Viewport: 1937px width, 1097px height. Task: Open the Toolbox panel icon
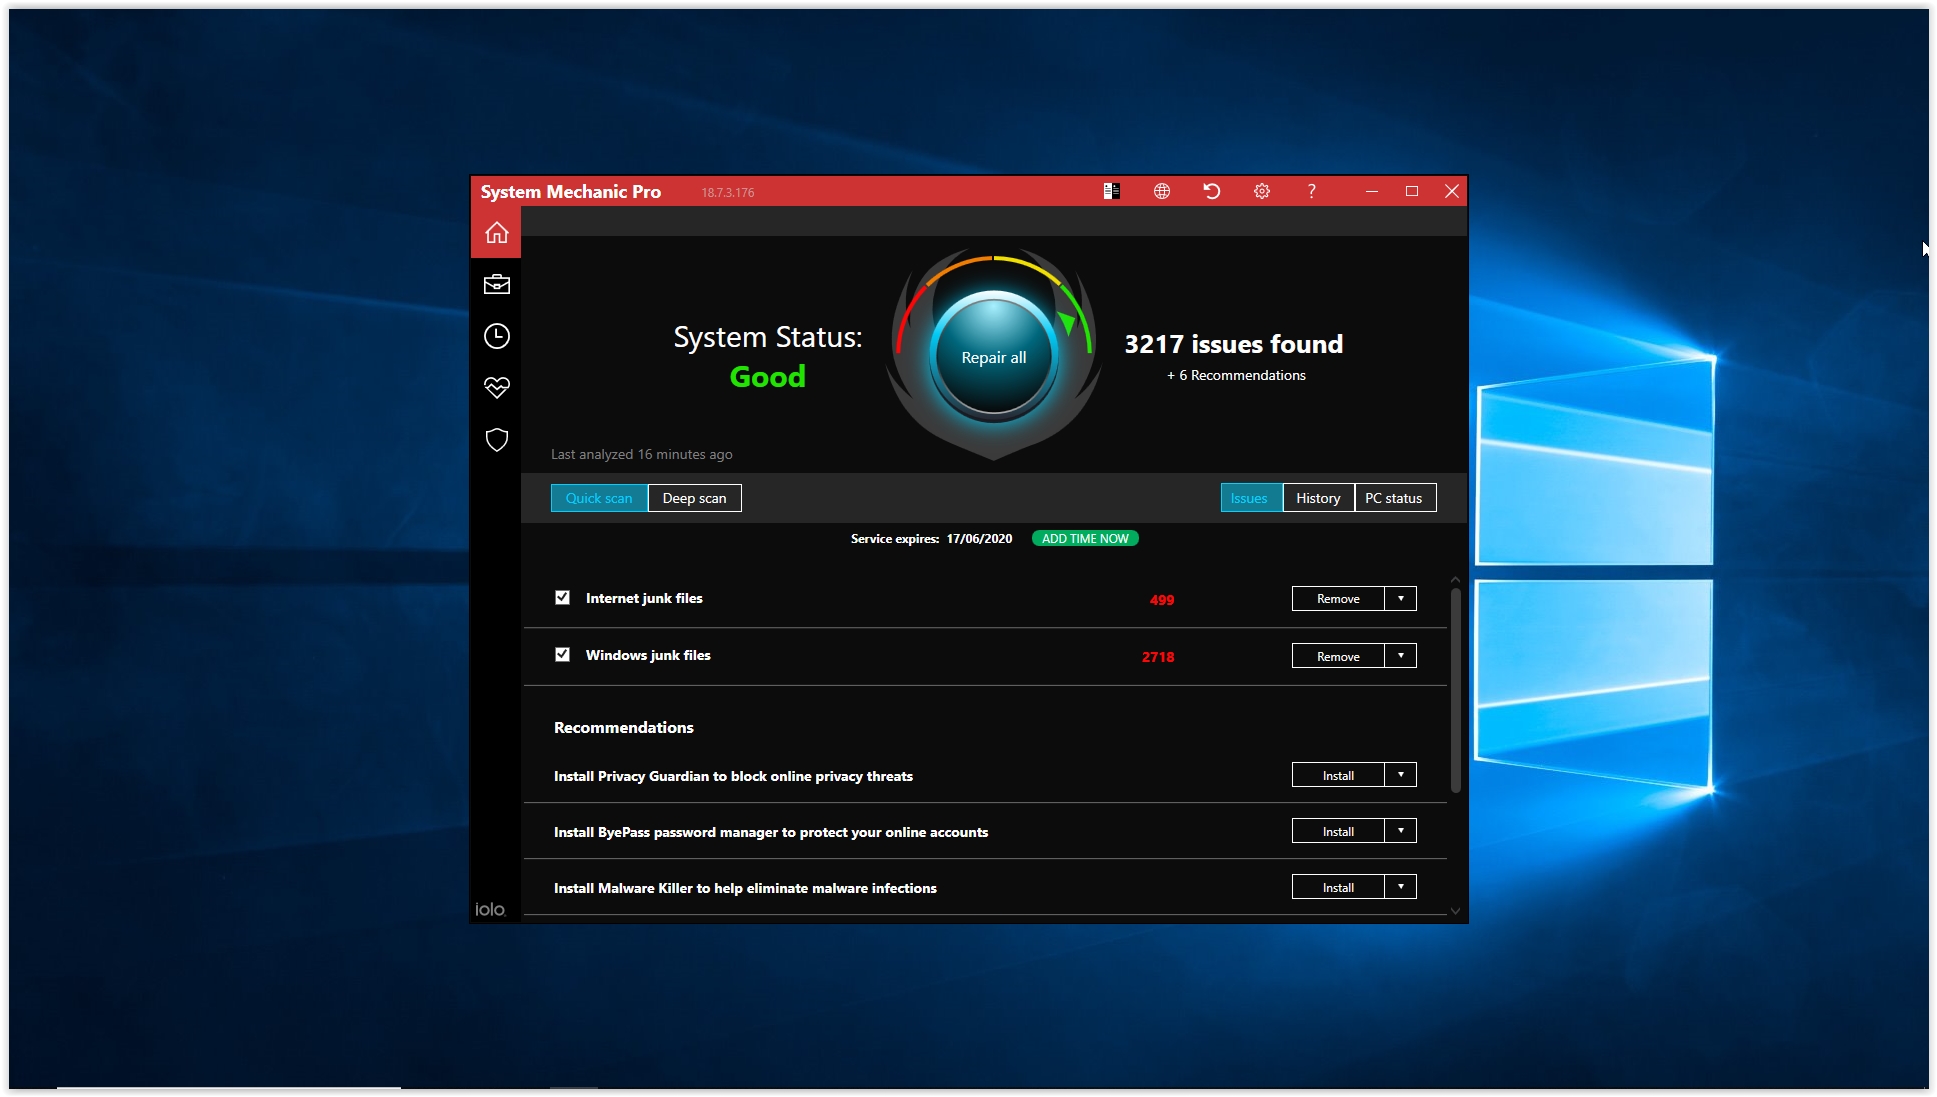[496, 285]
